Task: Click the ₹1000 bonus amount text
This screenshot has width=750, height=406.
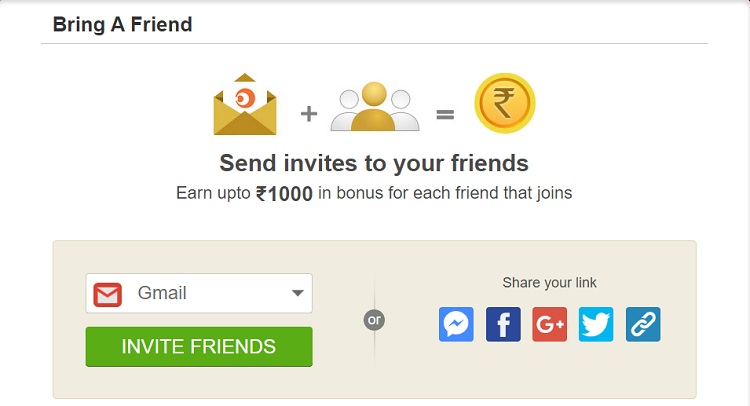Action: pos(284,194)
